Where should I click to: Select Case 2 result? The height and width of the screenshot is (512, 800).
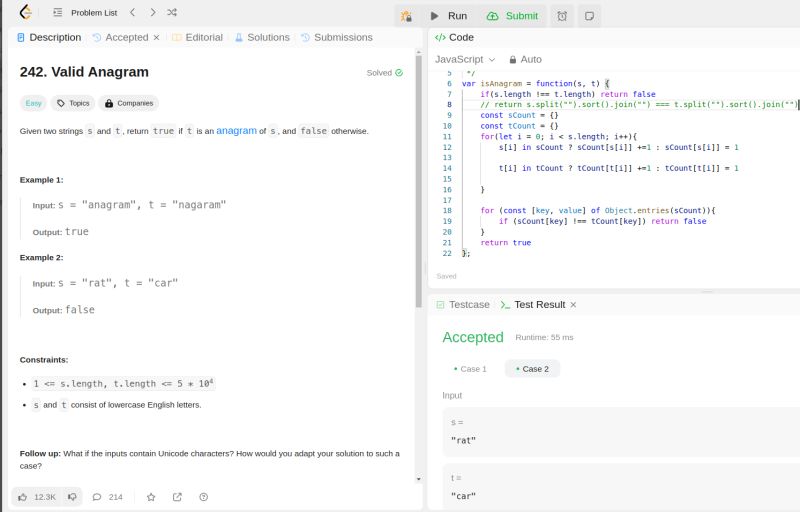pos(532,369)
